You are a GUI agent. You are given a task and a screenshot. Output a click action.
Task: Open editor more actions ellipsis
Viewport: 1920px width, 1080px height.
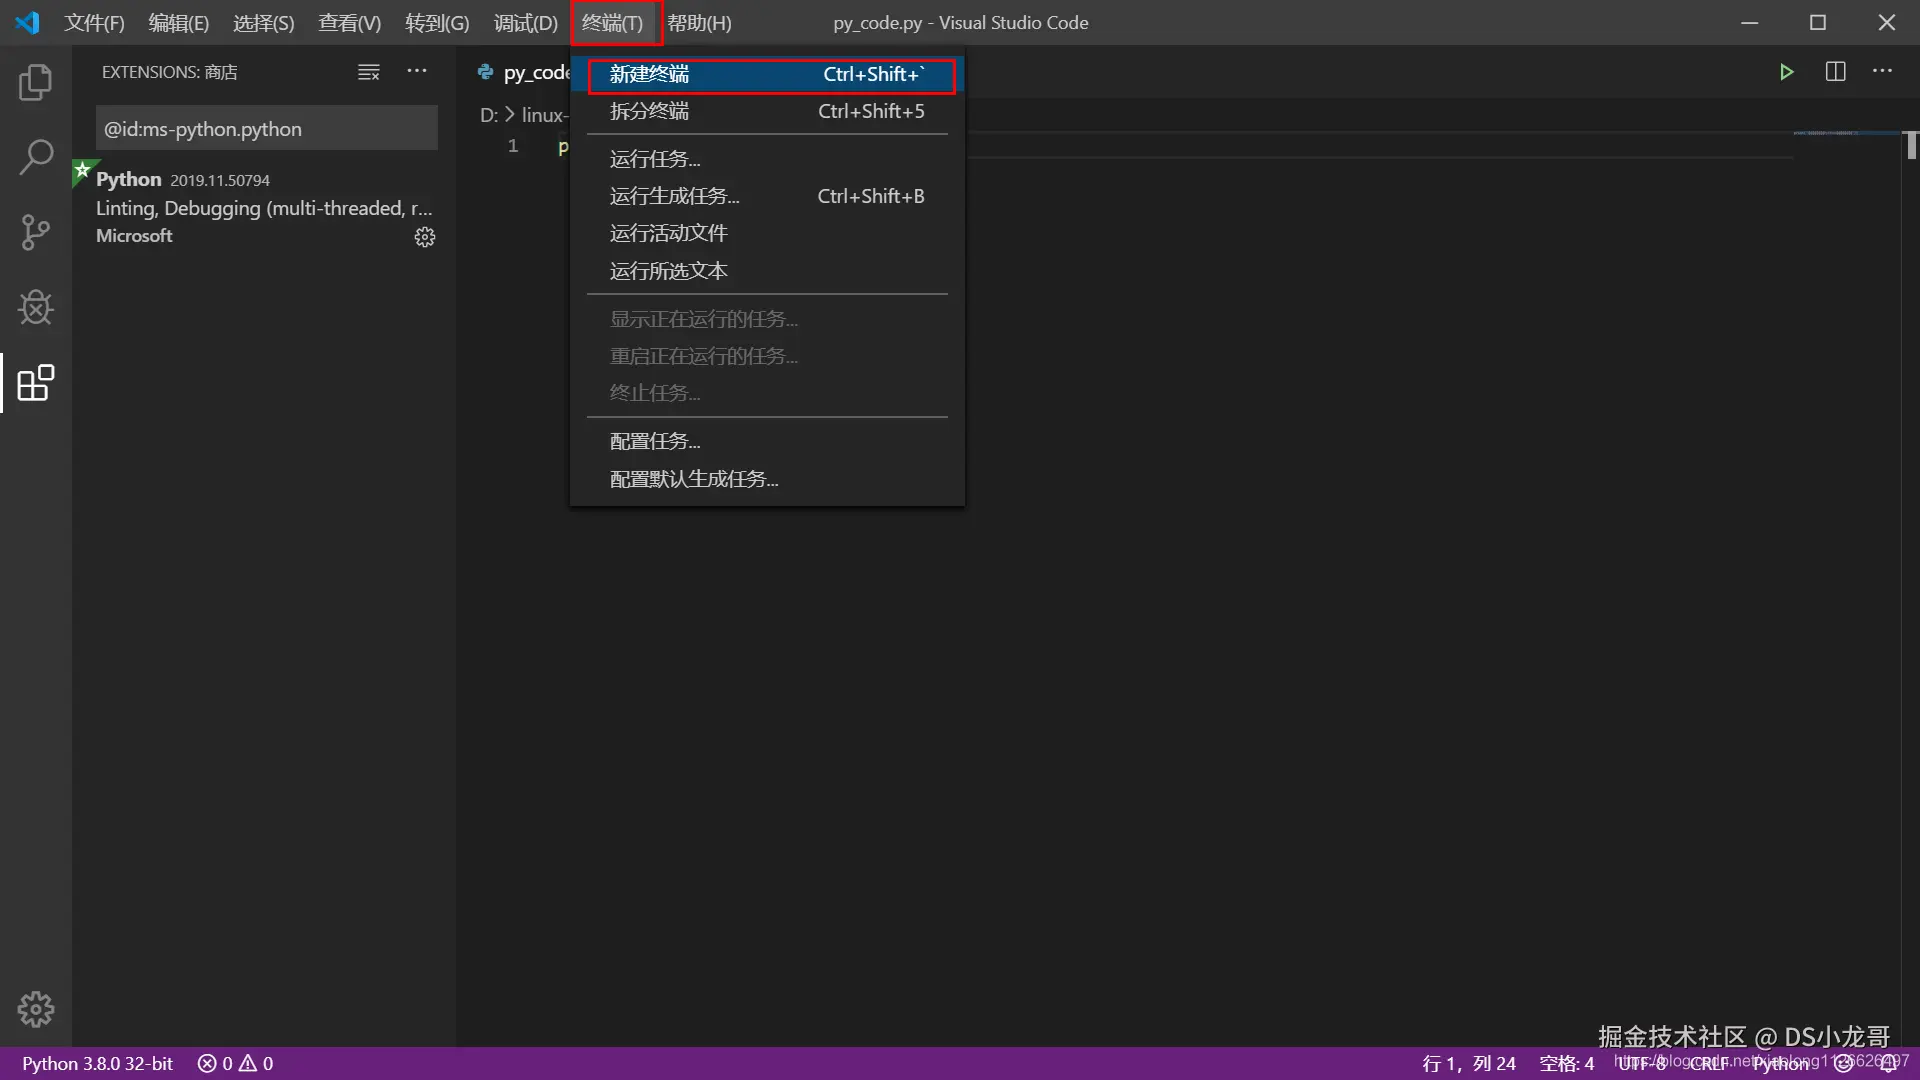point(1882,72)
